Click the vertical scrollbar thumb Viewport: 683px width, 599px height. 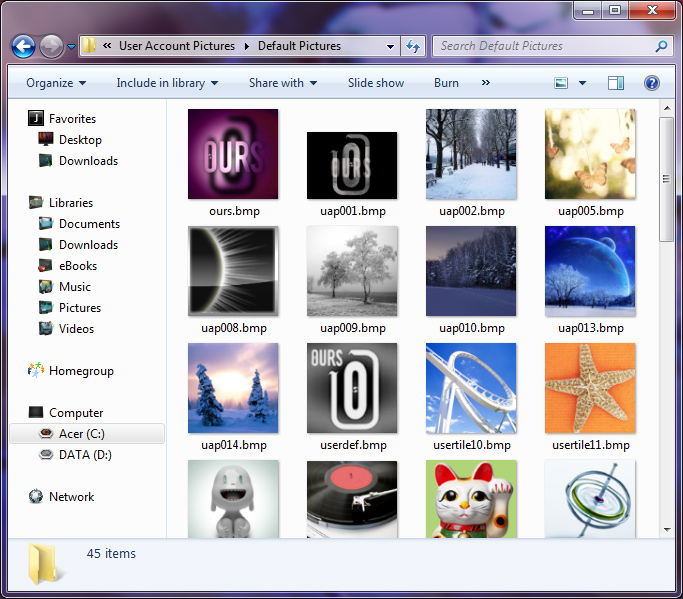pos(666,179)
